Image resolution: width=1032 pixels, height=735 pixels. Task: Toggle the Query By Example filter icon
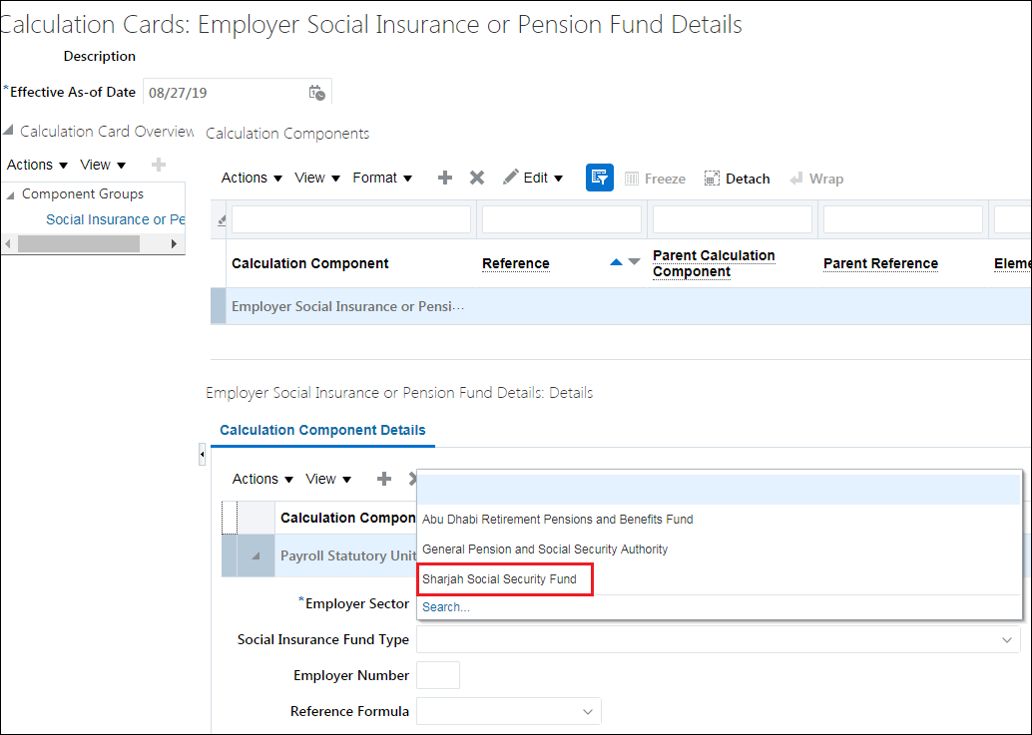(599, 178)
